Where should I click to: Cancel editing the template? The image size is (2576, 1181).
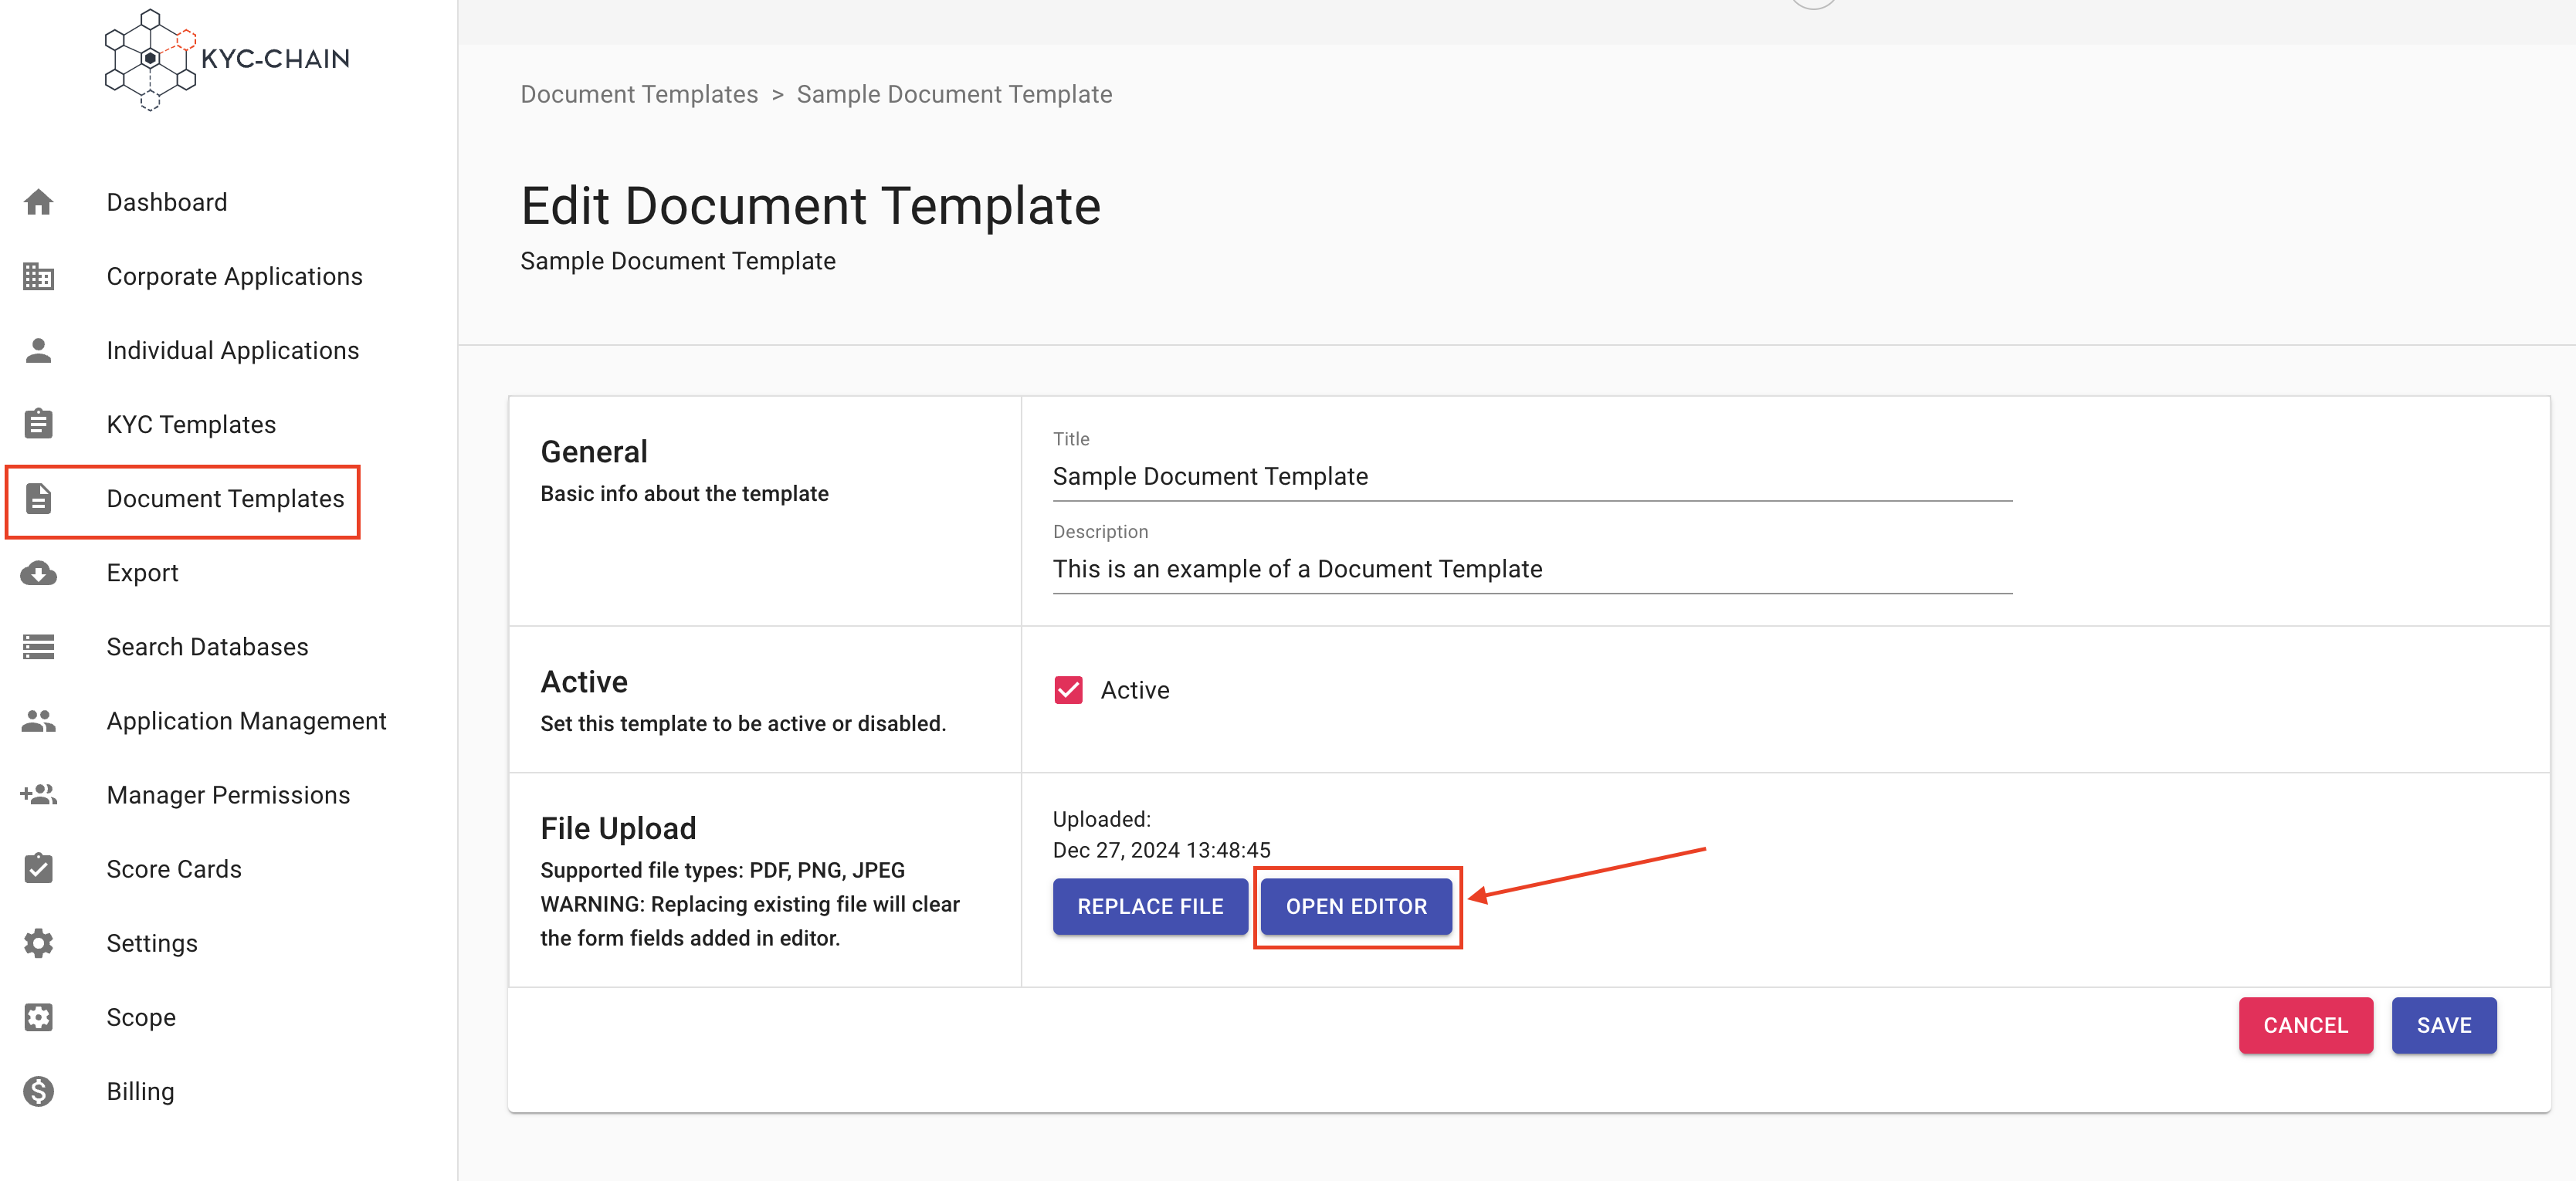click(x=2305, y=1025)
